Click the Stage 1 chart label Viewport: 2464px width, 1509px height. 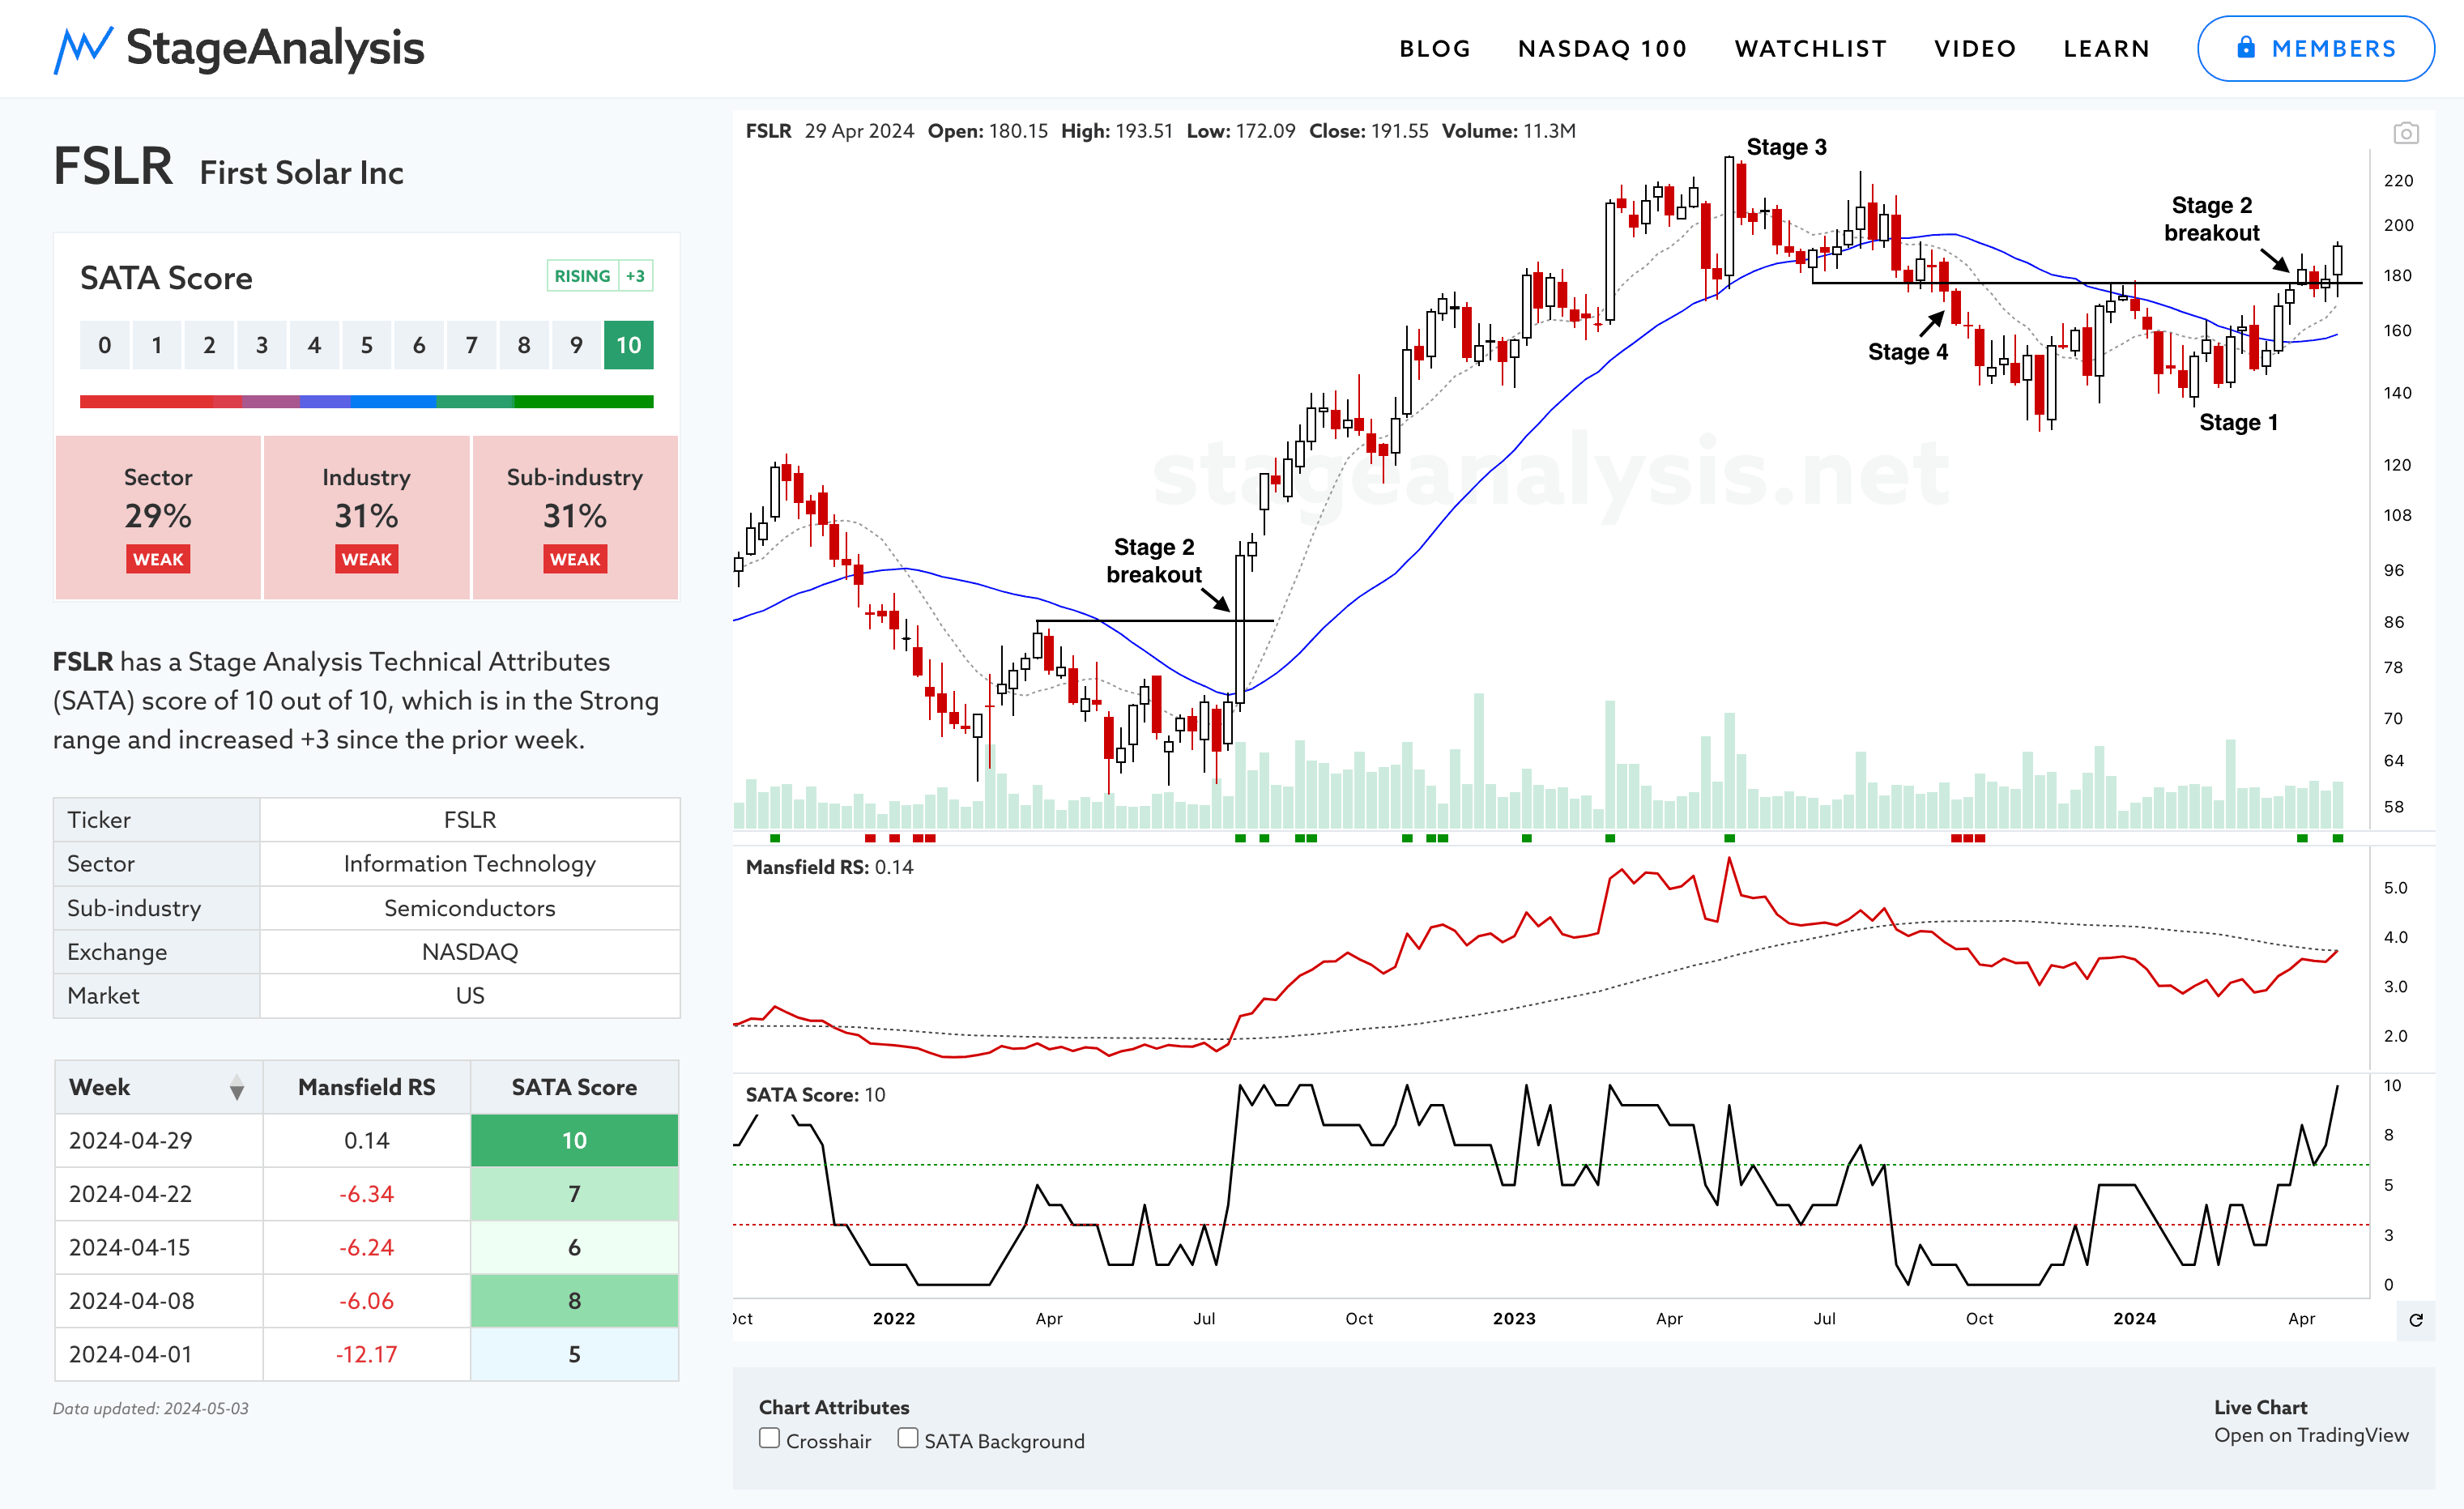2238,422
